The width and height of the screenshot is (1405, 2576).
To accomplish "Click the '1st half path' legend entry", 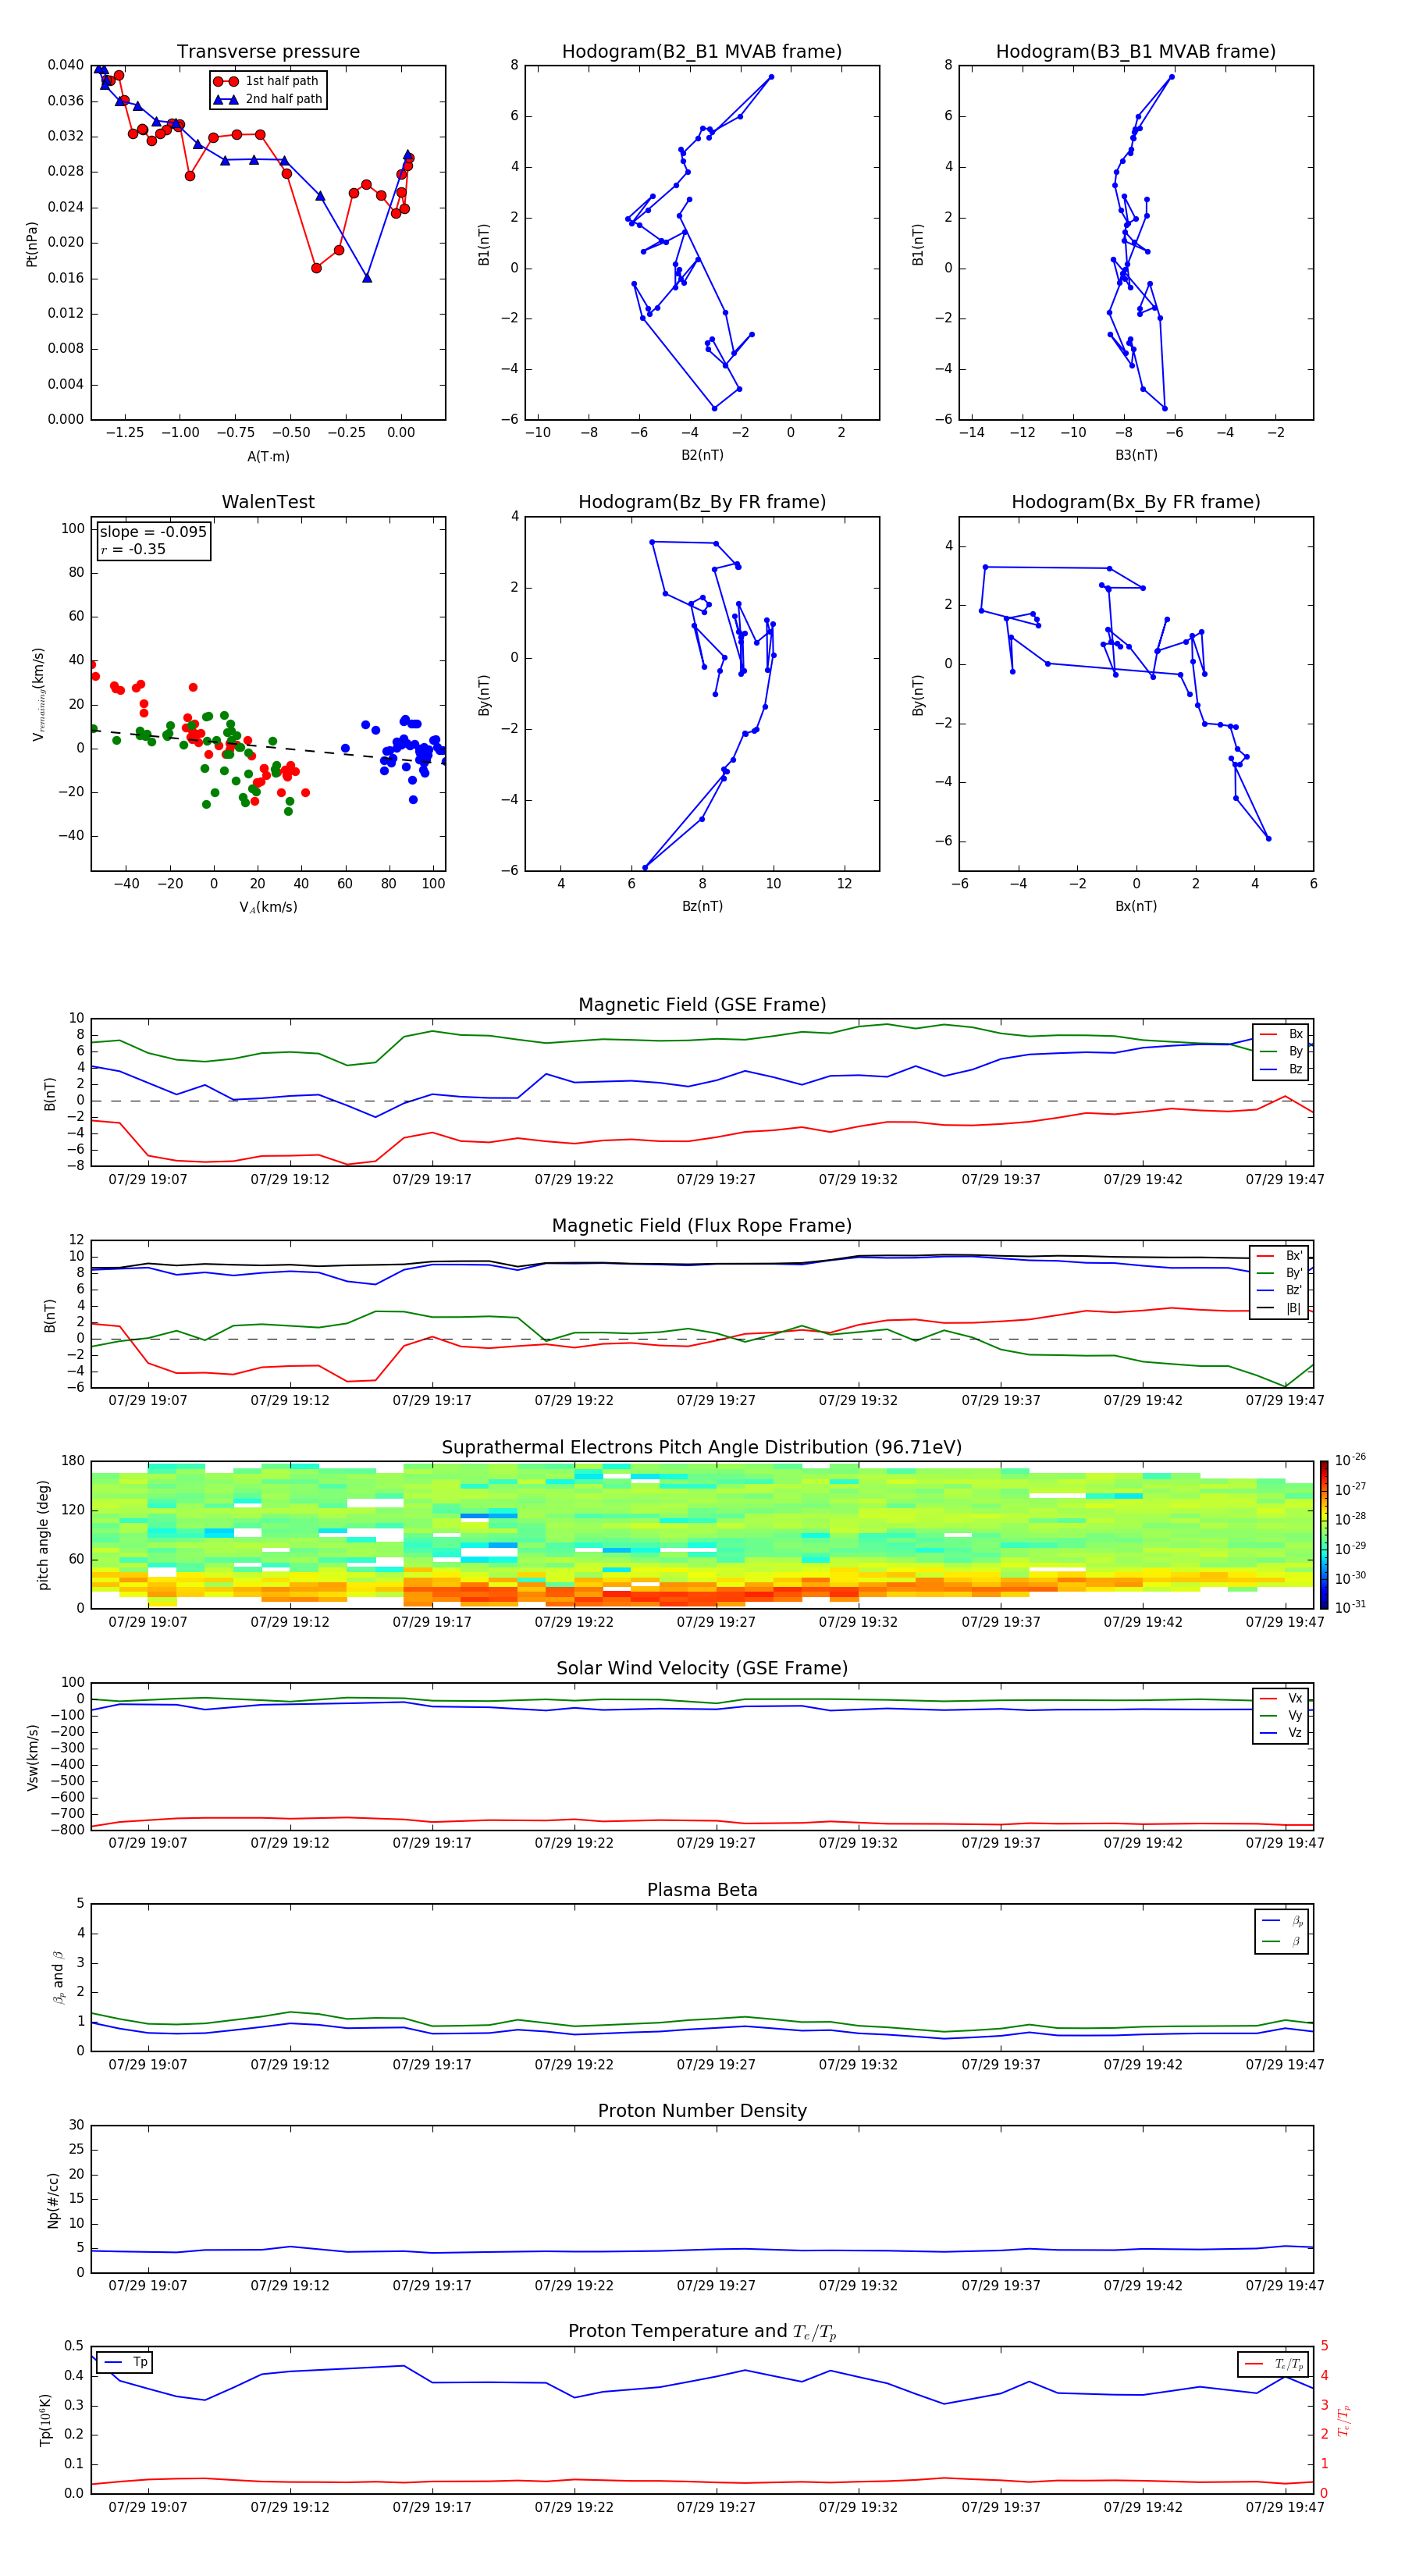I will [266, 81].
